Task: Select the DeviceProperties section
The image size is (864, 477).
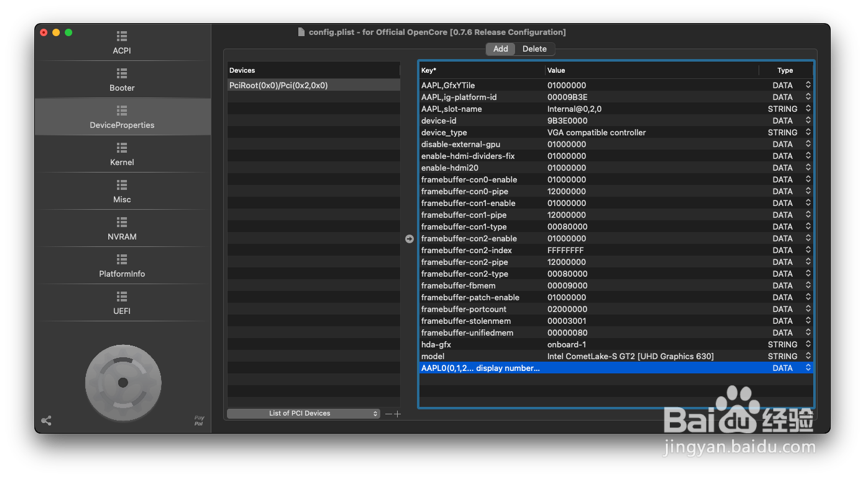Action: click(122, 117)
